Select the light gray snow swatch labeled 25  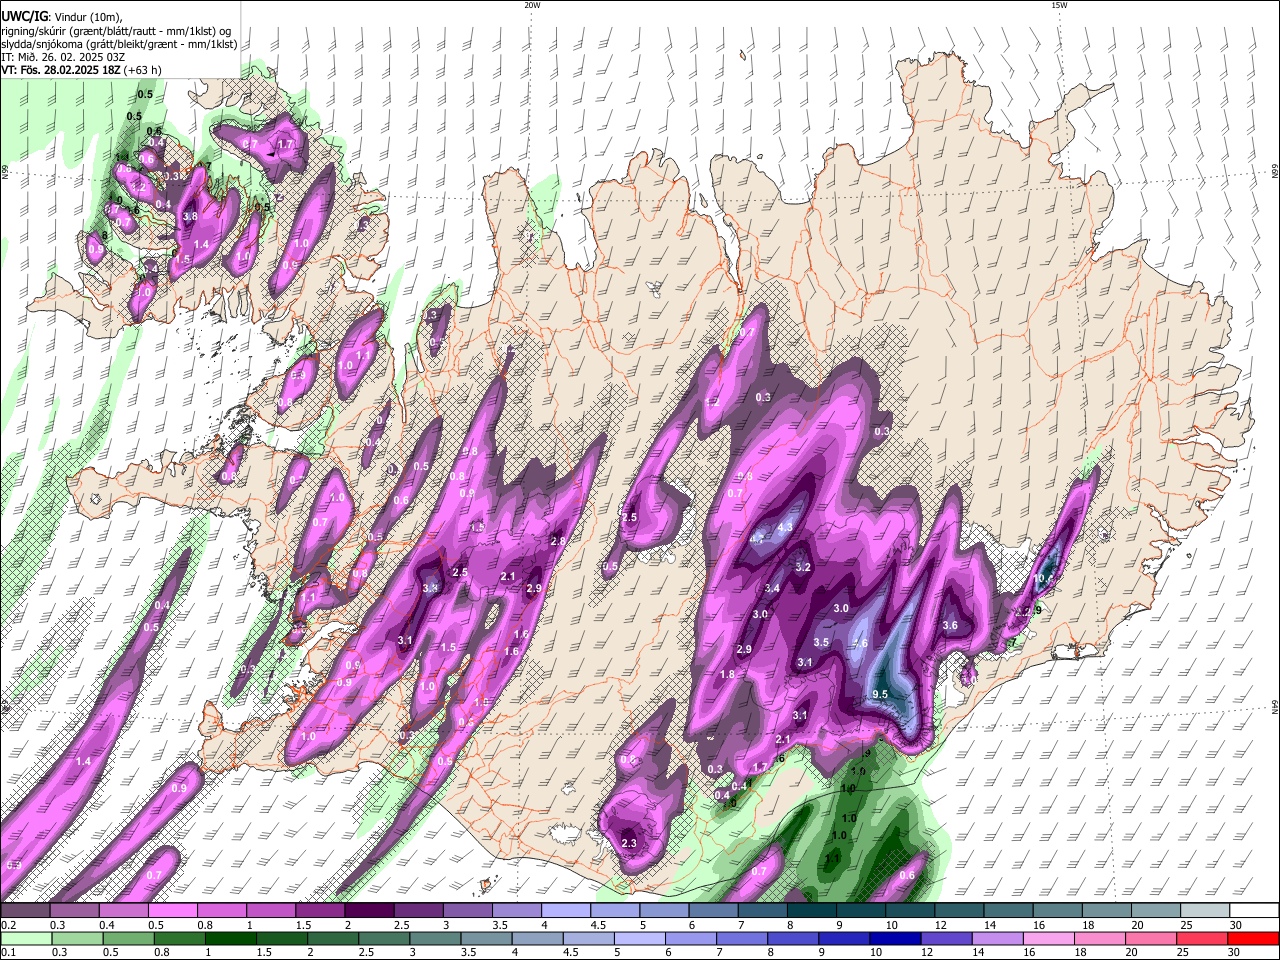(x=1204, y=911)
